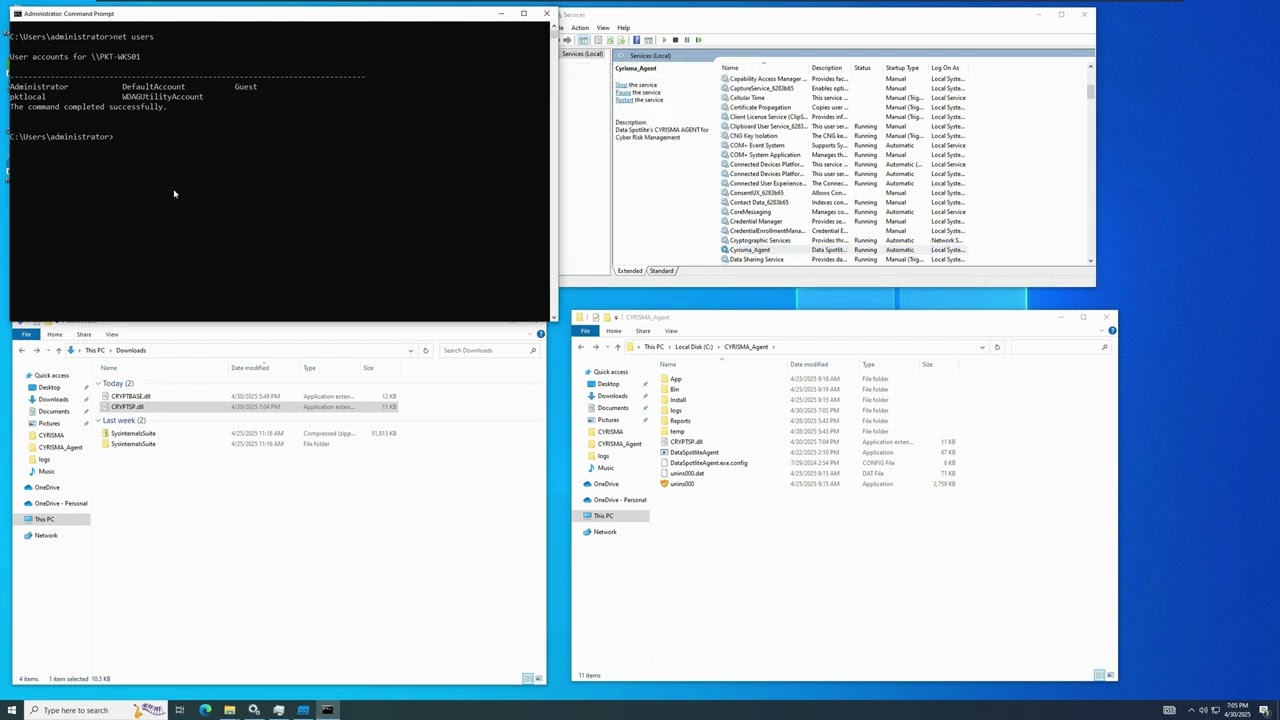This screenshot has width=1280, height=720.
Task: Collapse Last week (2) group in Downloads
Action: click(98, 420)
